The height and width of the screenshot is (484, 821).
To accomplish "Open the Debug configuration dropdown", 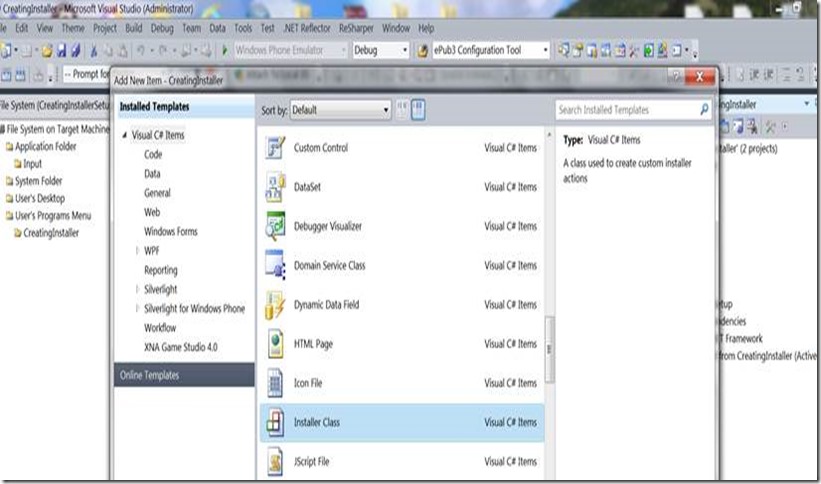I will (381, 50).
